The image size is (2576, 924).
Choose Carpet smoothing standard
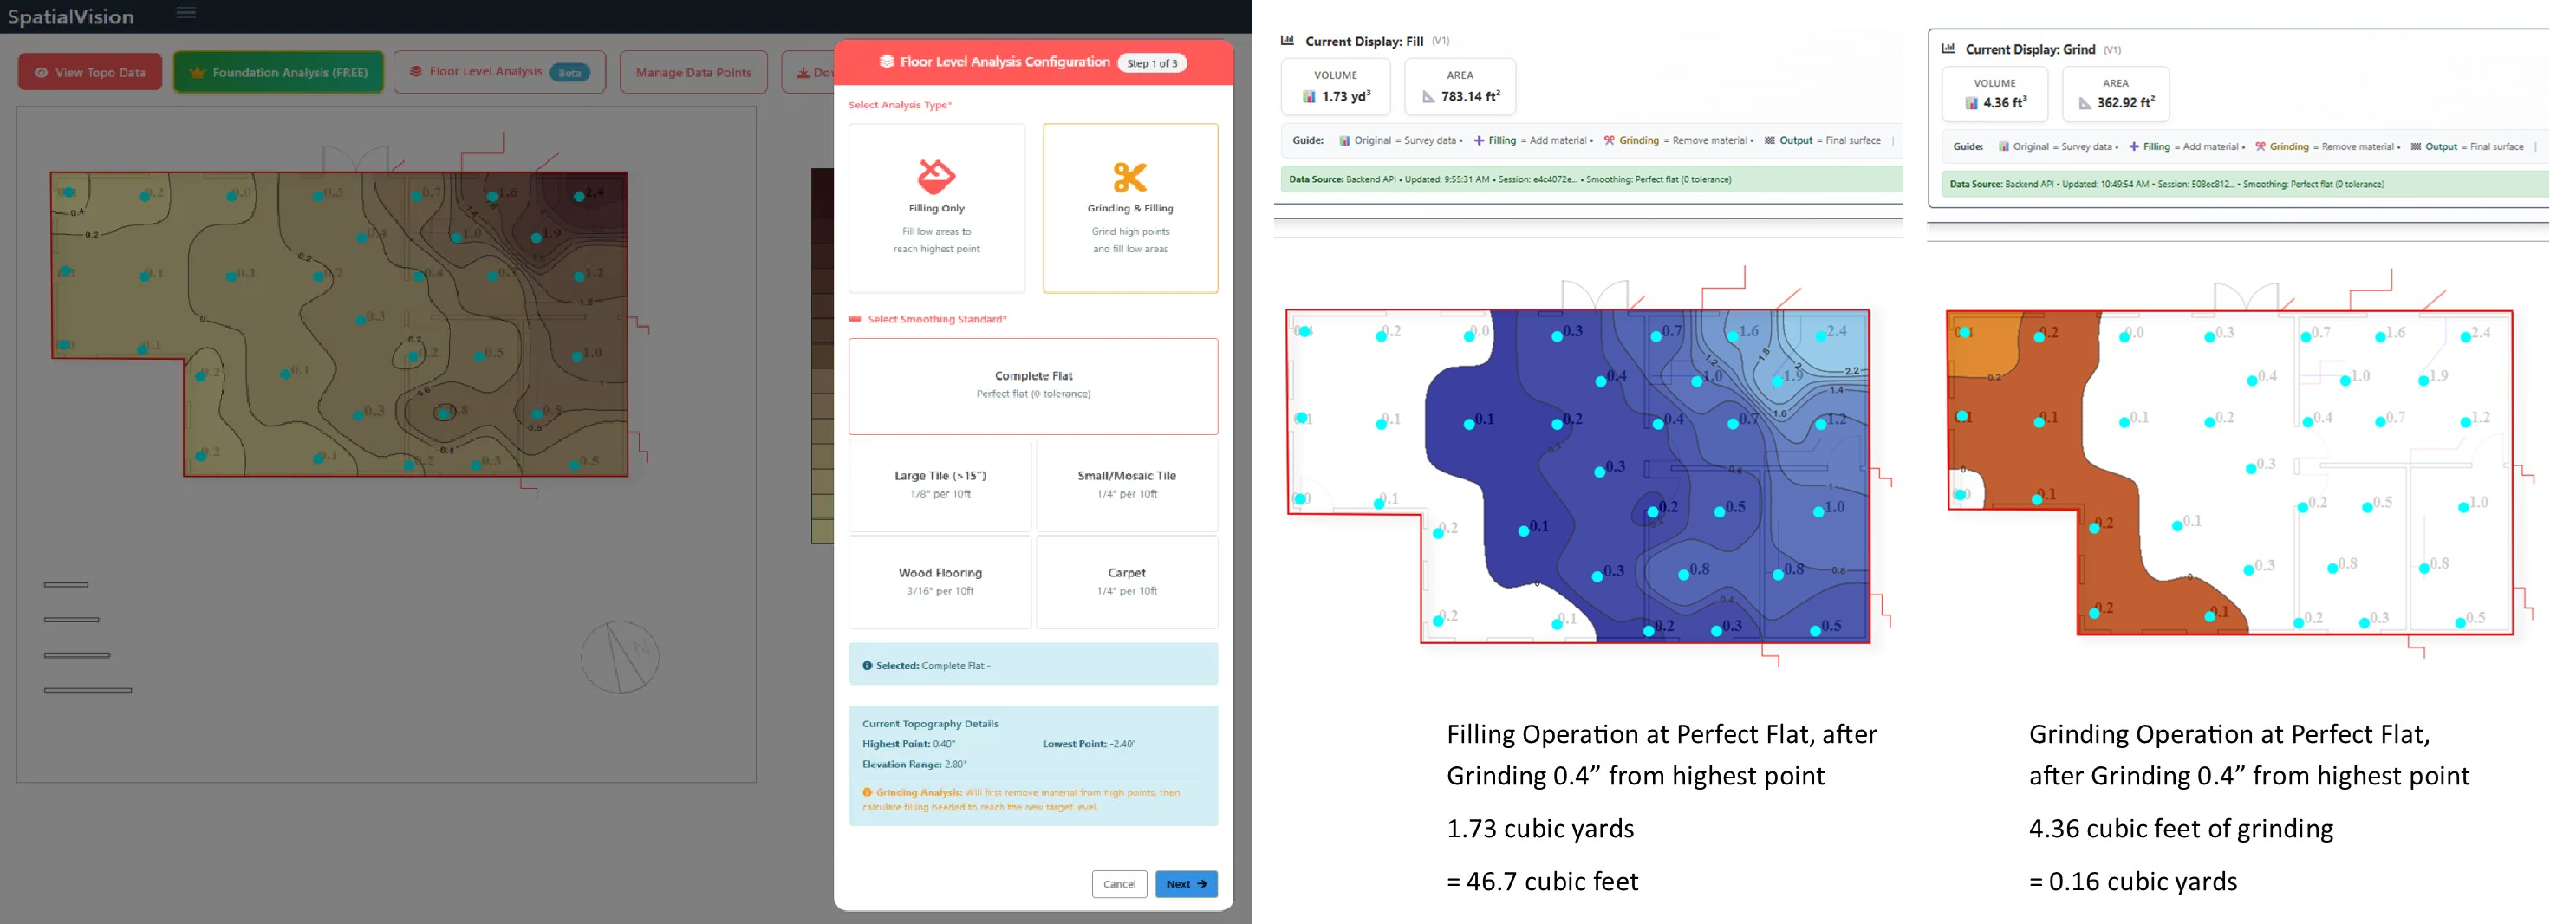(1127, 582)
